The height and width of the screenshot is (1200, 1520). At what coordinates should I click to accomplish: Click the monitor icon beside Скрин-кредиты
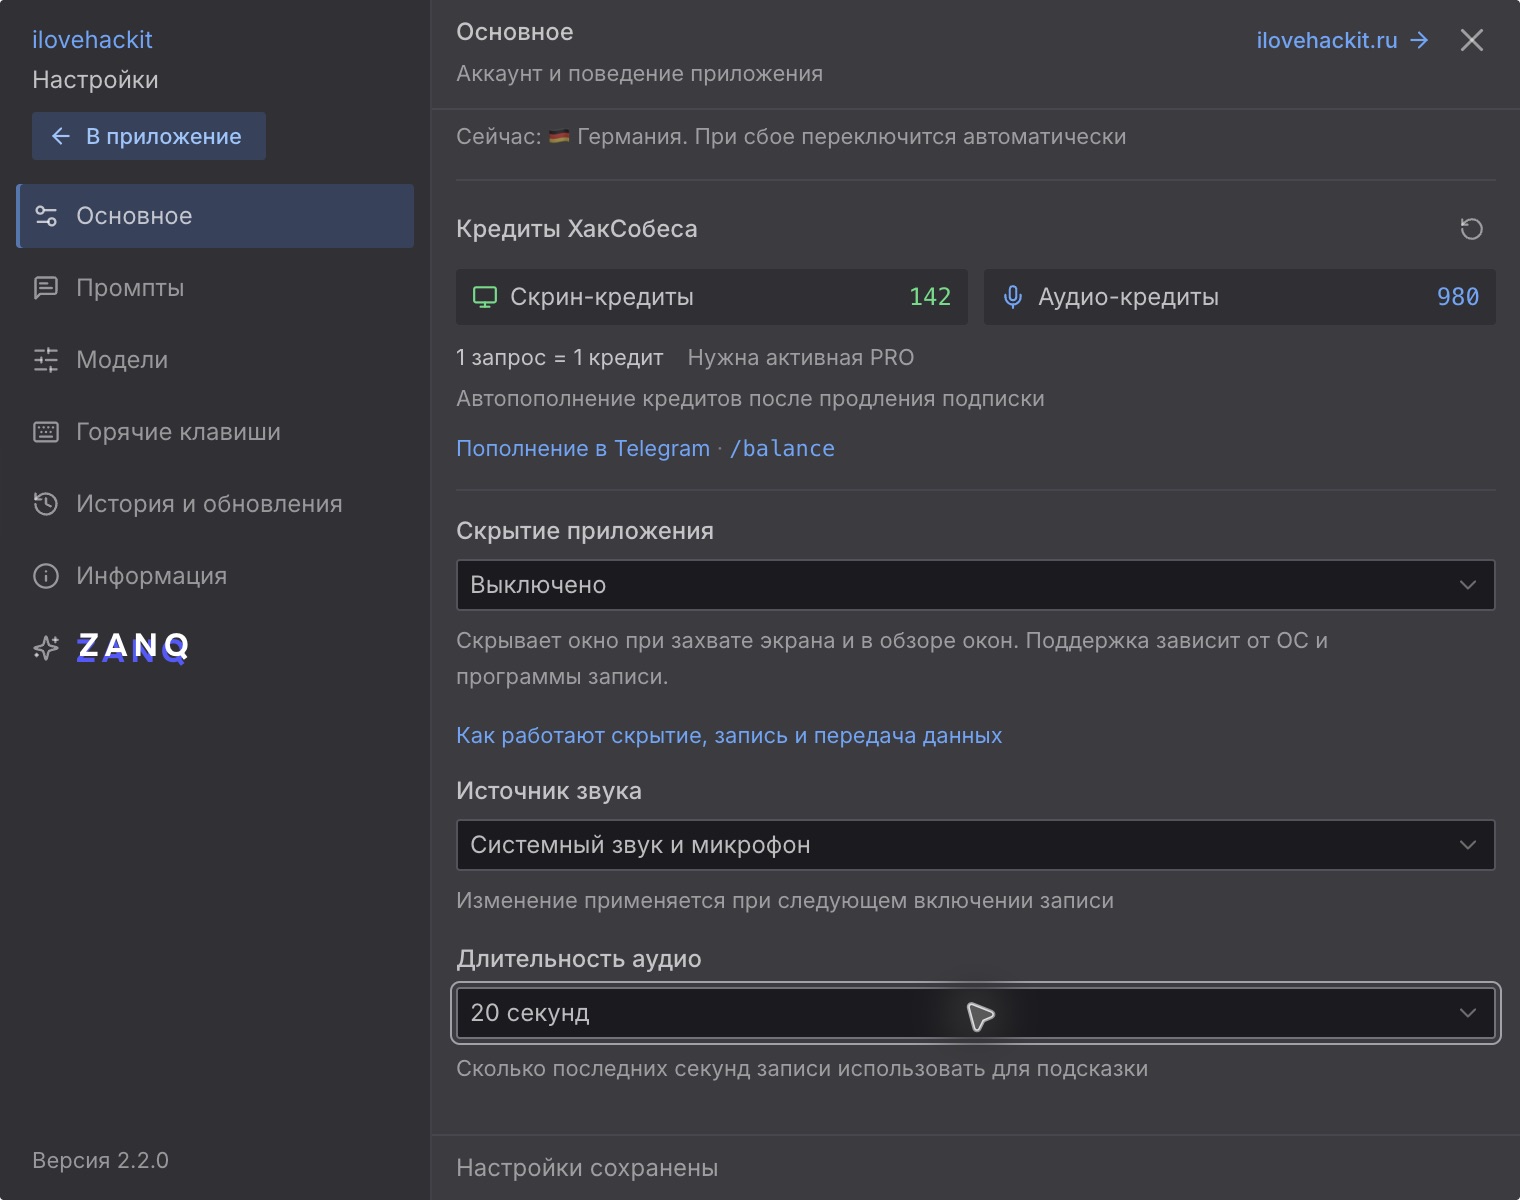tap(485, 297)
